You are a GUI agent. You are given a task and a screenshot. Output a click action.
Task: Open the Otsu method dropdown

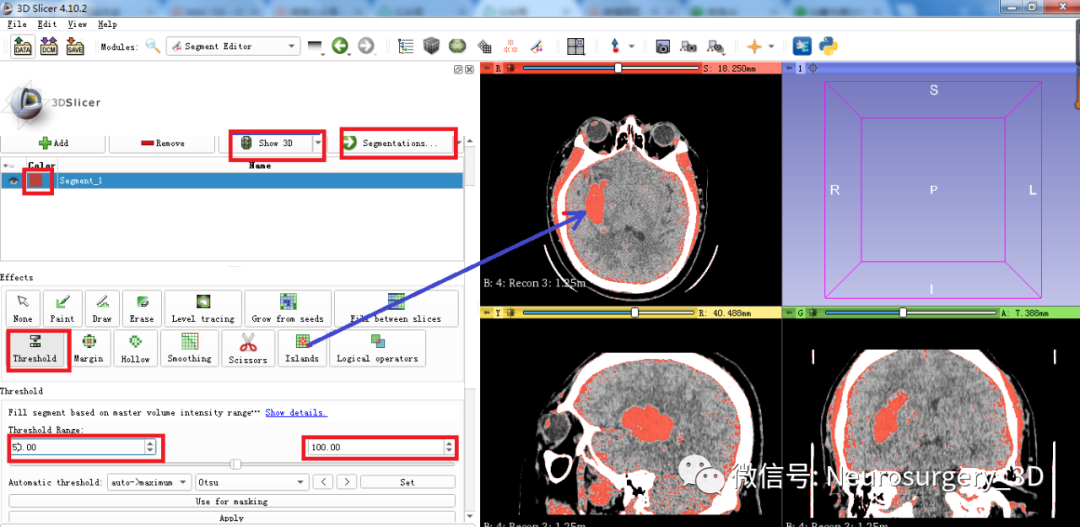click(x=252, y=482)
